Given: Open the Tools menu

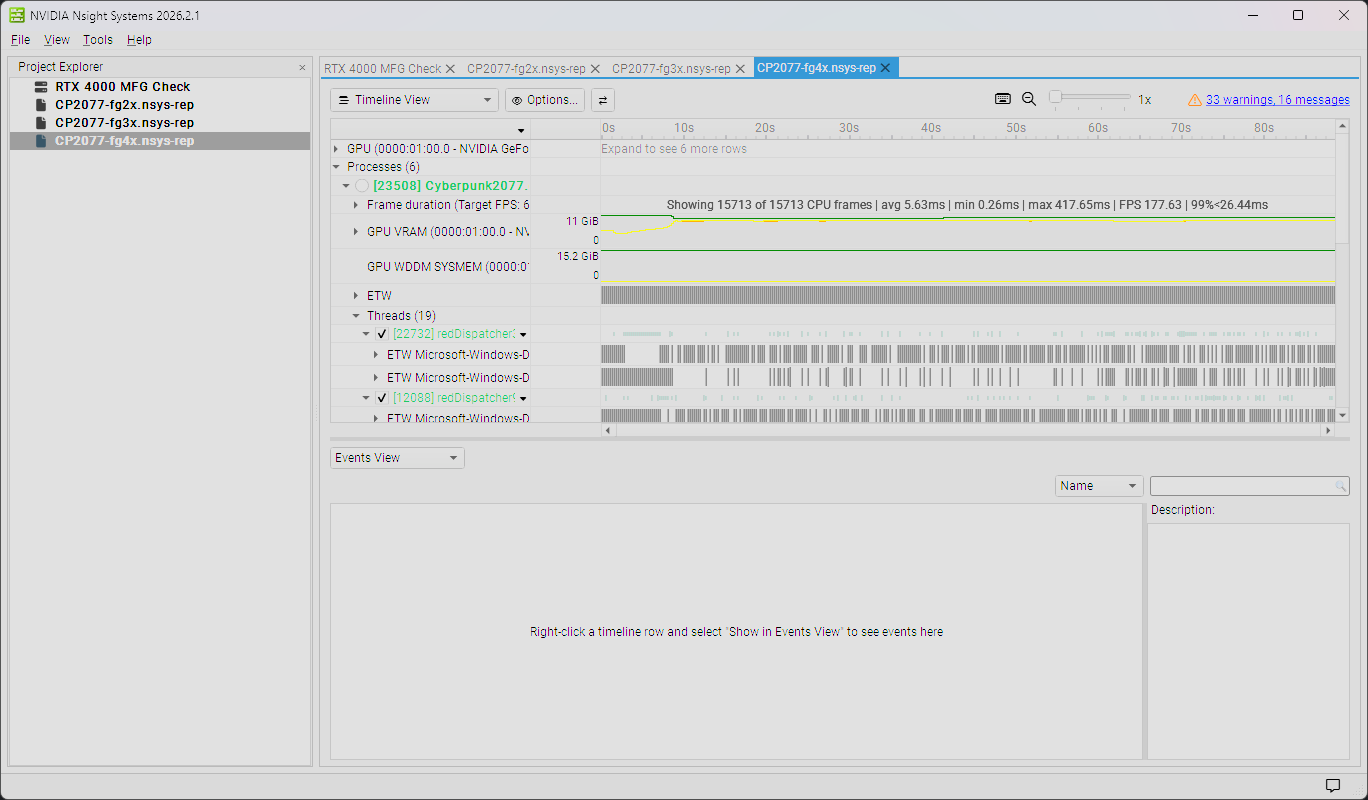Looking at the screenshot, I should (98, 40).
